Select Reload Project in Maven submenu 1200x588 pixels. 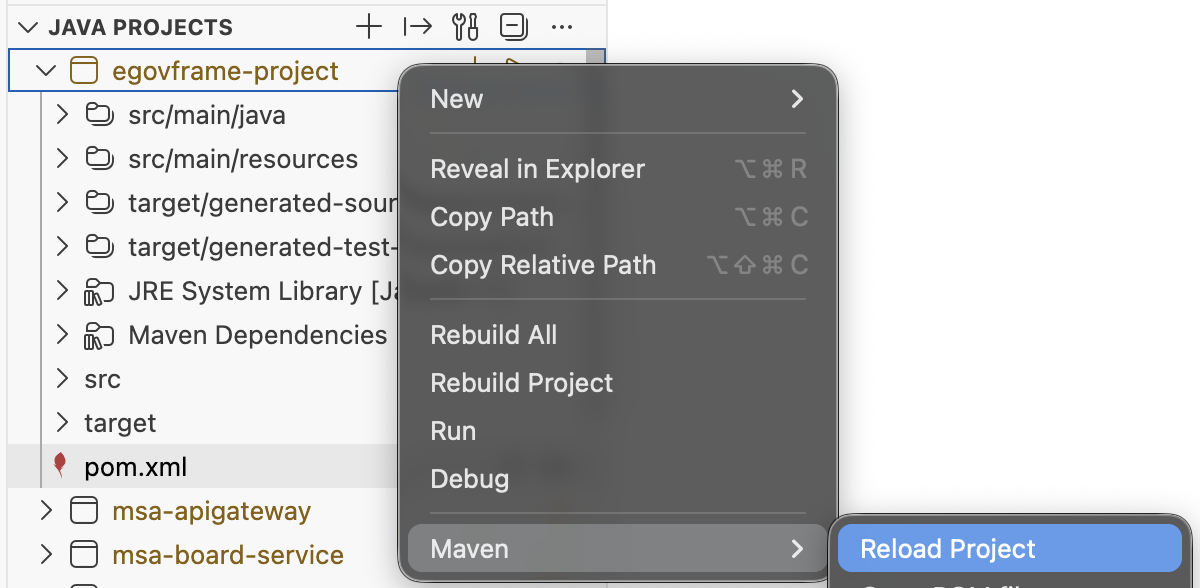point(947,549)
